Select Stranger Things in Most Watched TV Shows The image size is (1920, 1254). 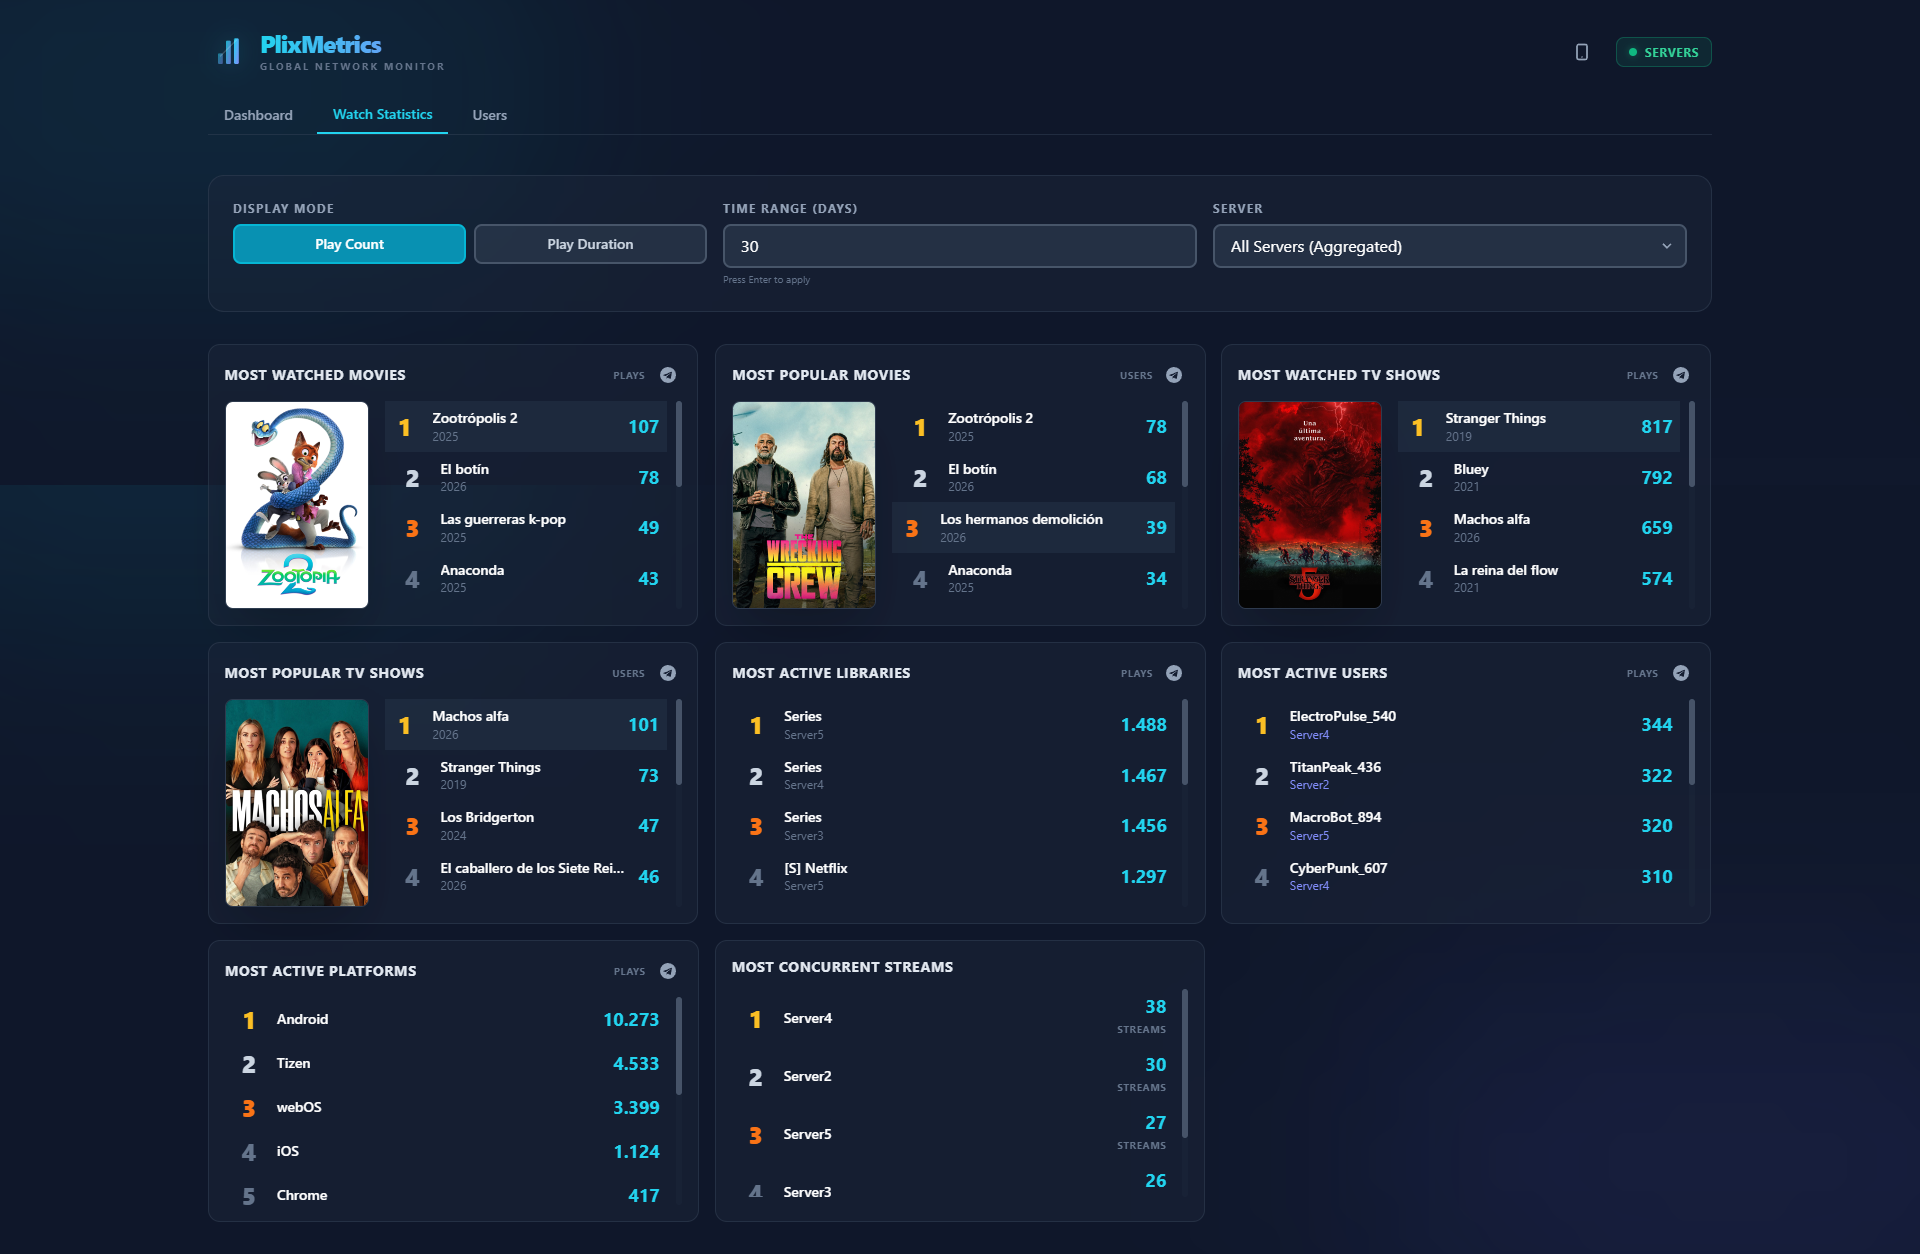tap(1539, 427)
